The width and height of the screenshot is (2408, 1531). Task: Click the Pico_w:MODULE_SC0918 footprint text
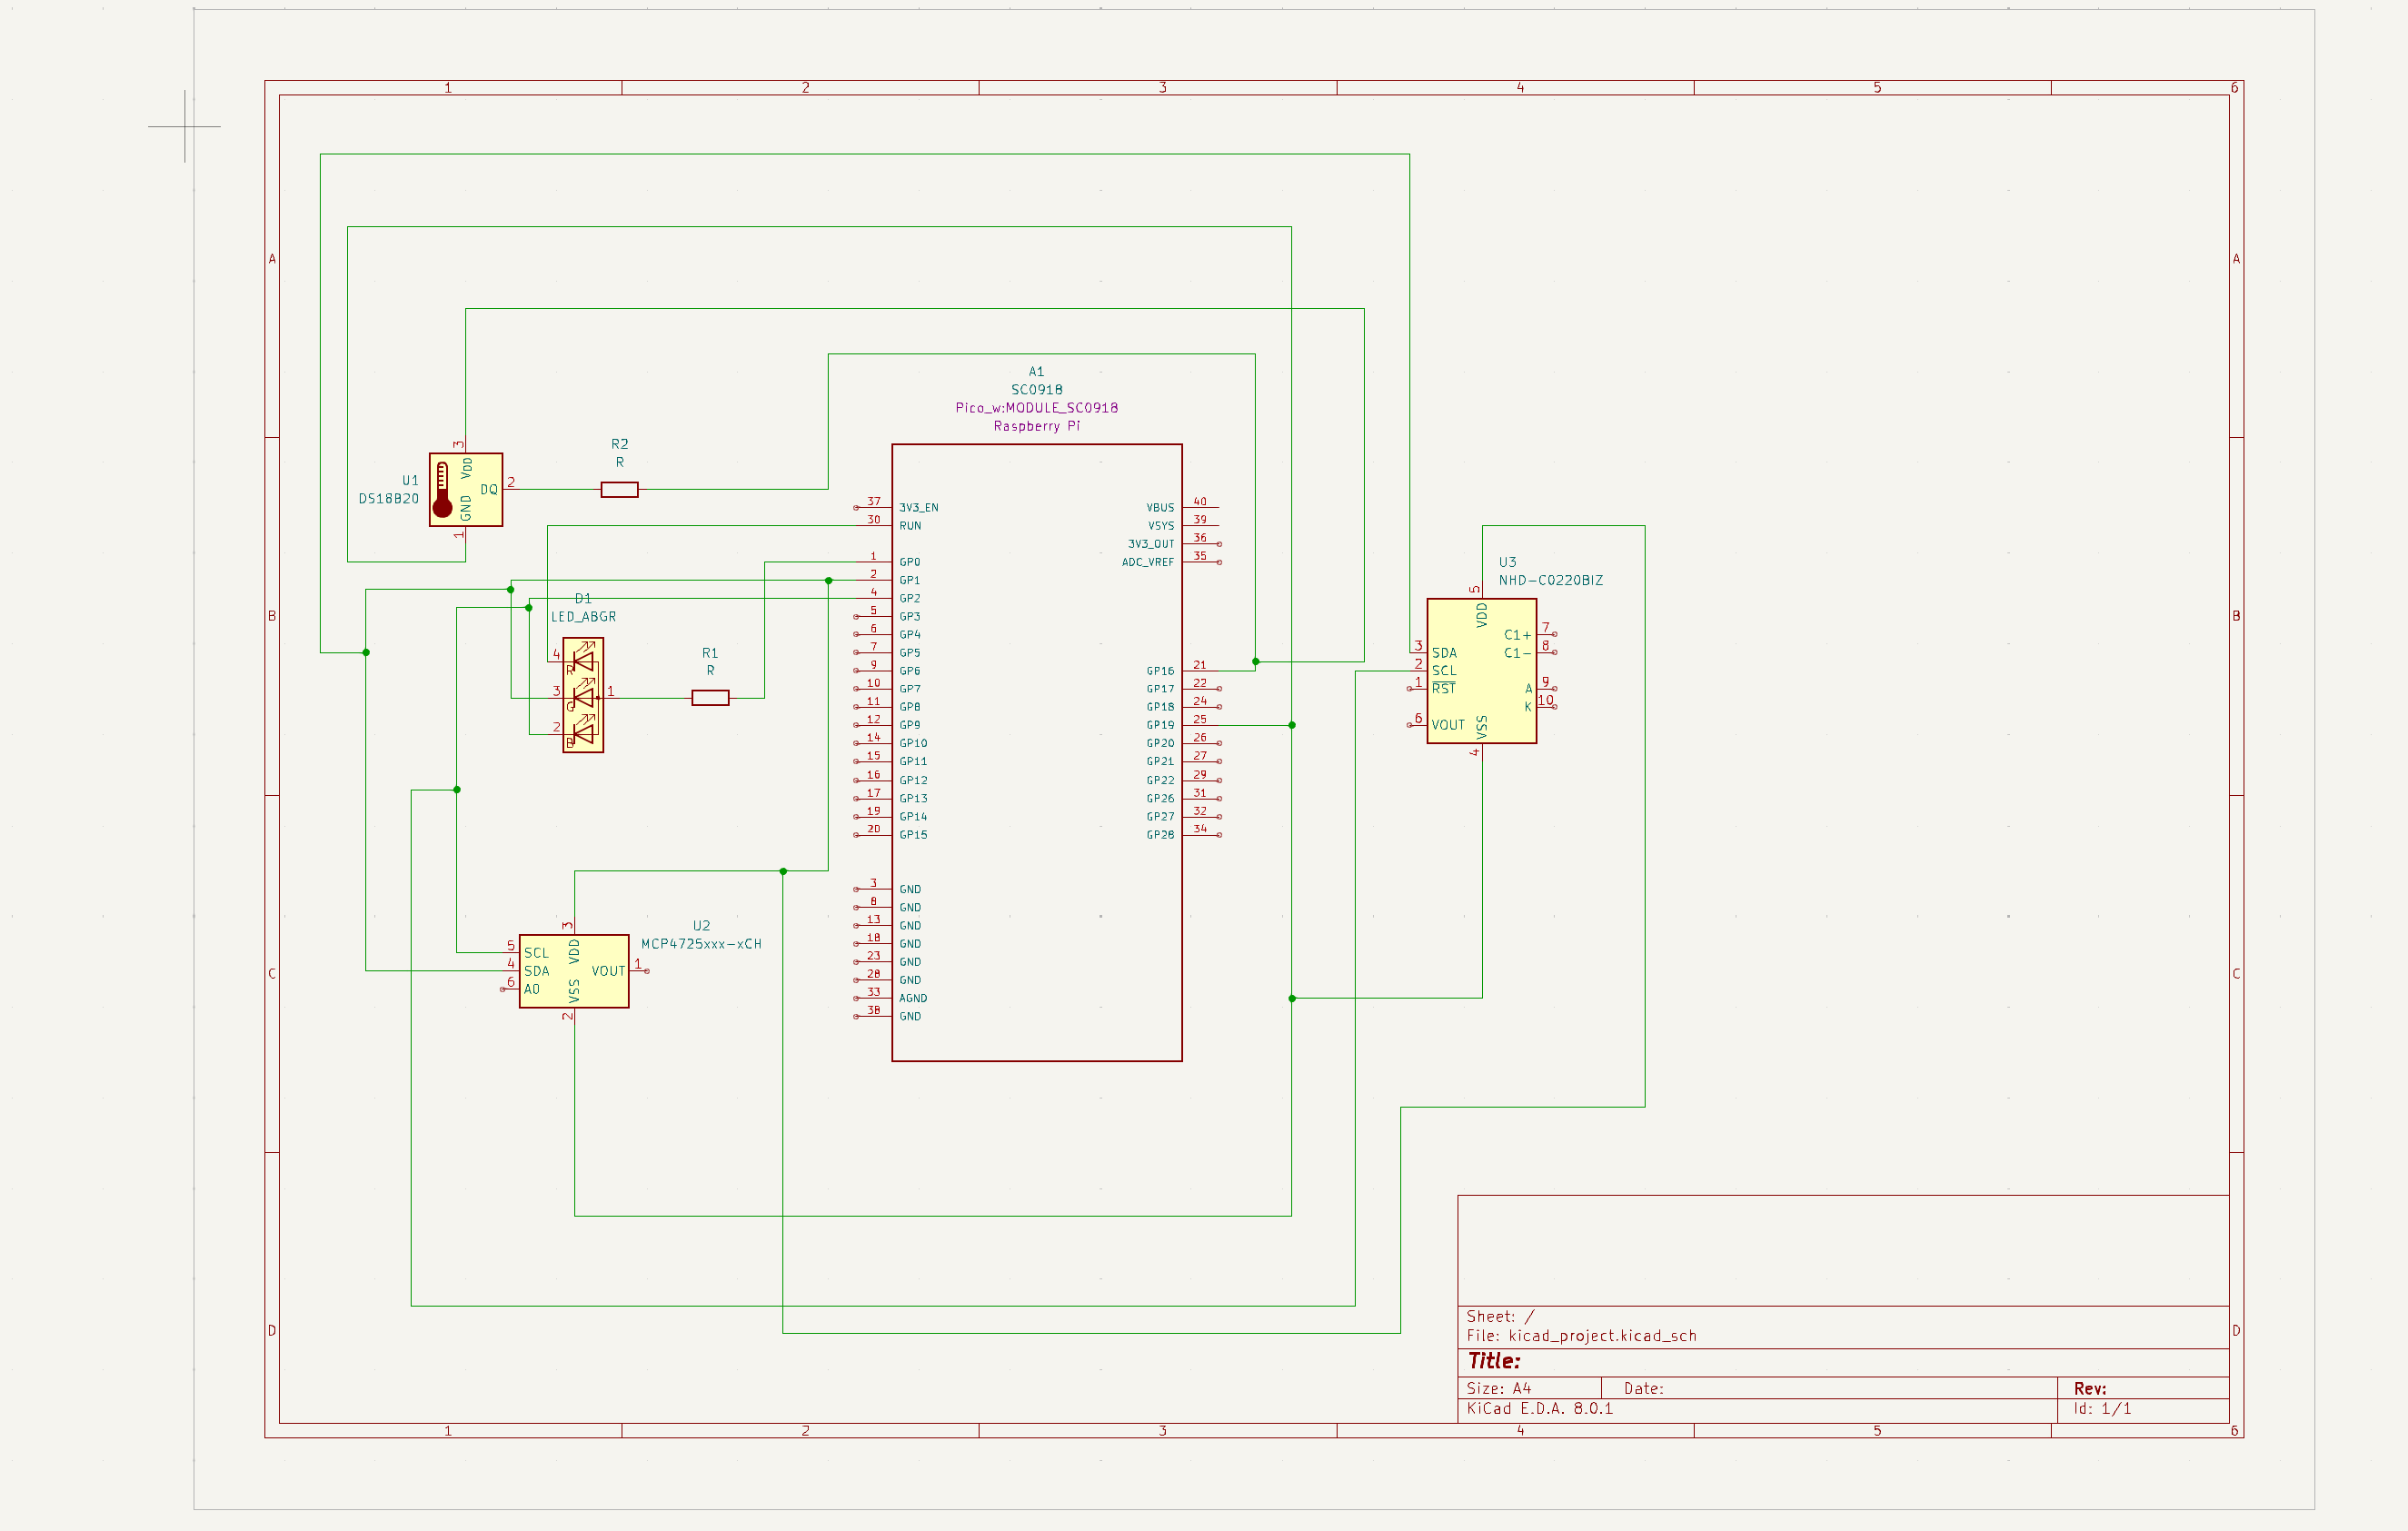[1036, 407]
